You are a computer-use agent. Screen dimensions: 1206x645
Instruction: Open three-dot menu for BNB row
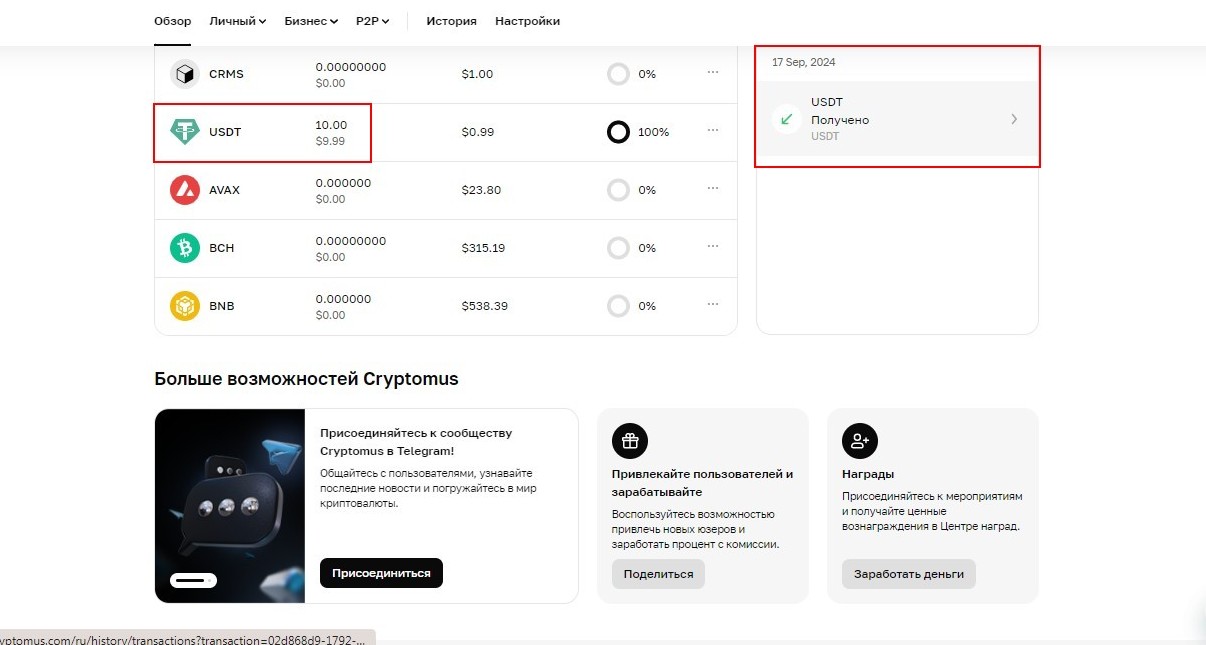click(713, 304)
